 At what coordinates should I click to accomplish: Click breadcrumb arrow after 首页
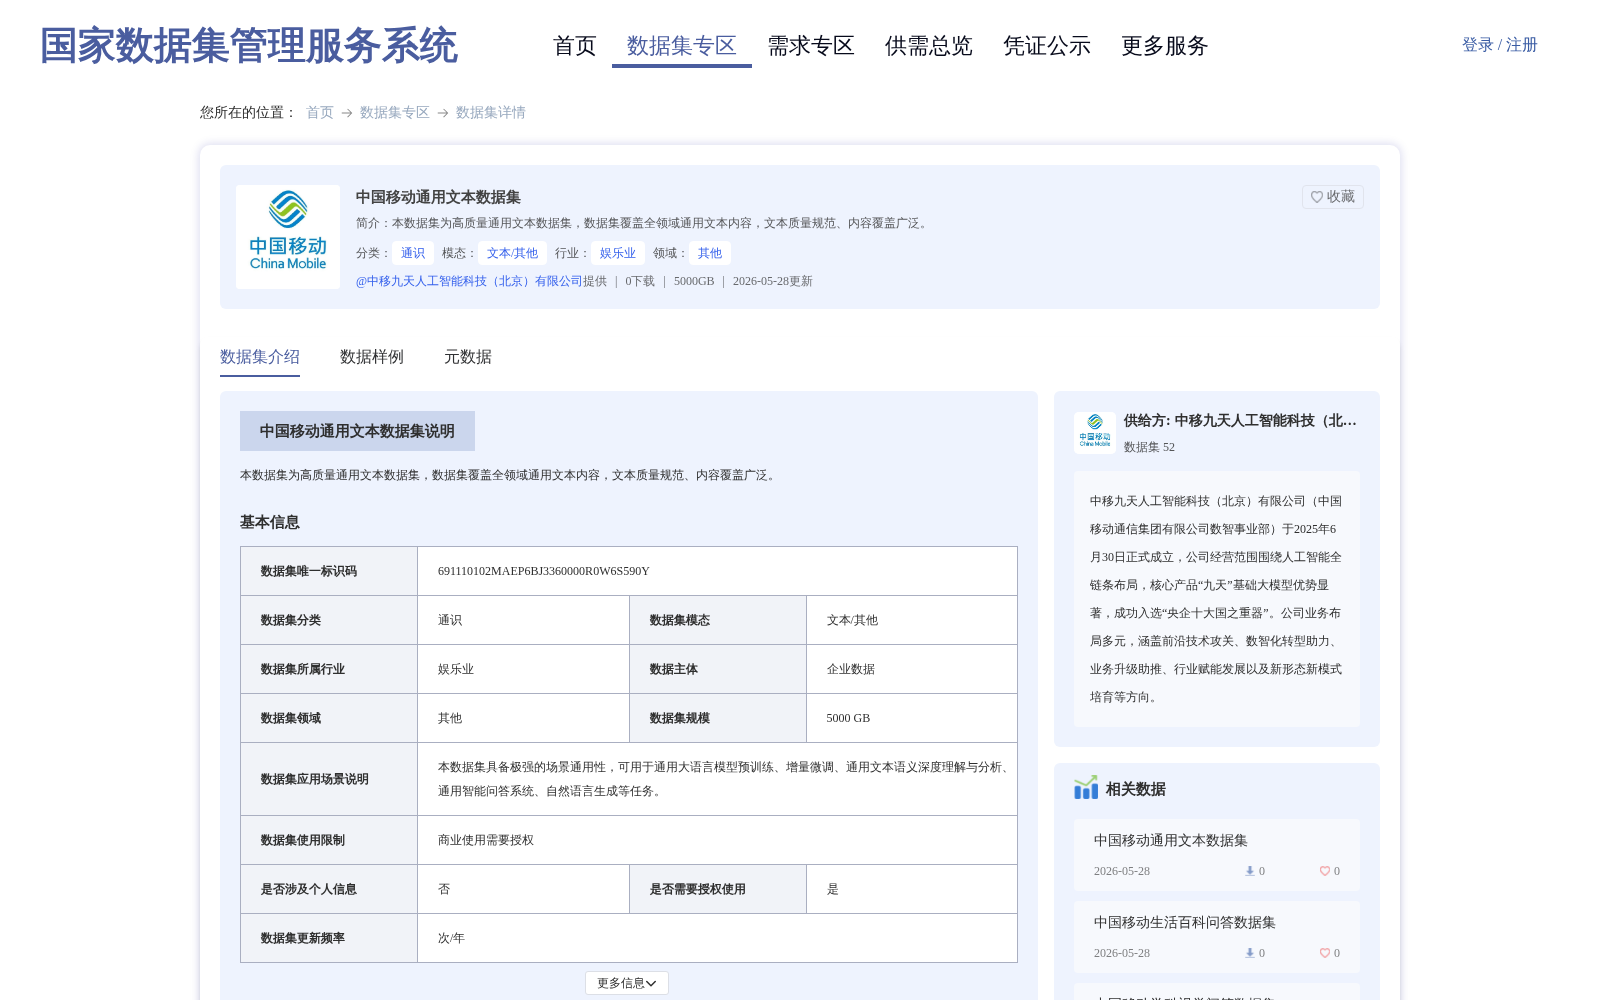(x=347, y=113)
